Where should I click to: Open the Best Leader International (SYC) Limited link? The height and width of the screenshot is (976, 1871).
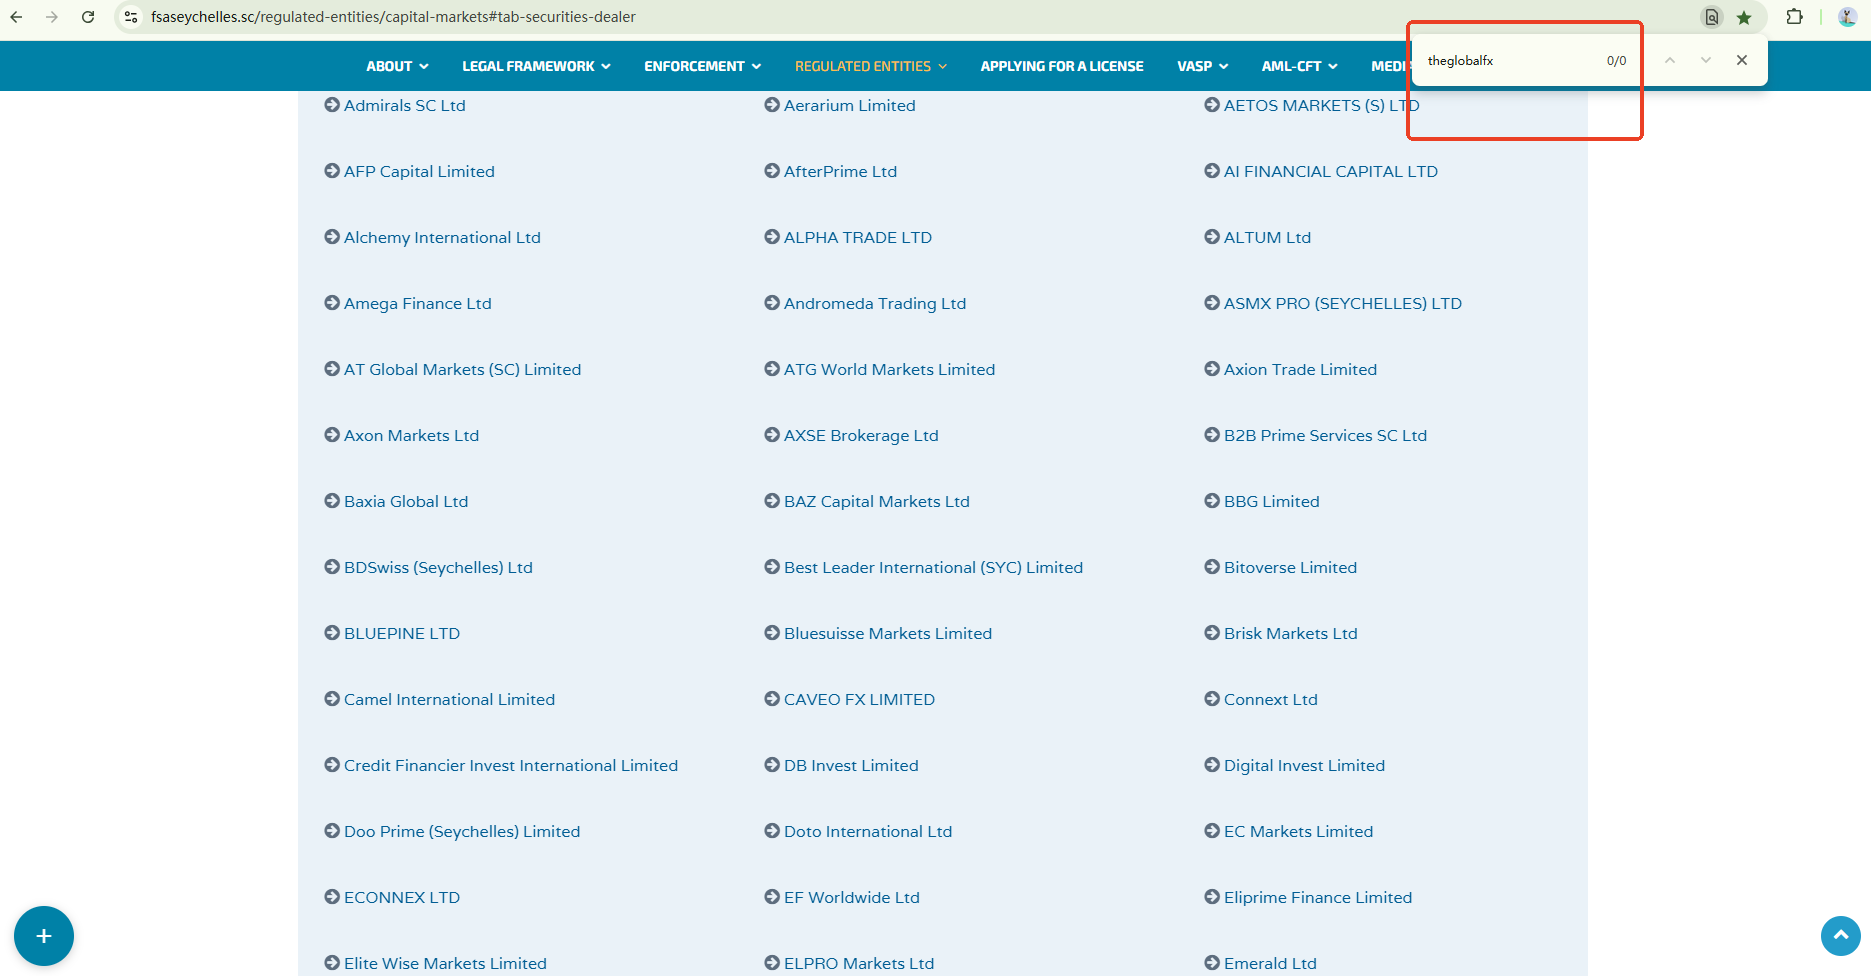[933, 567]
